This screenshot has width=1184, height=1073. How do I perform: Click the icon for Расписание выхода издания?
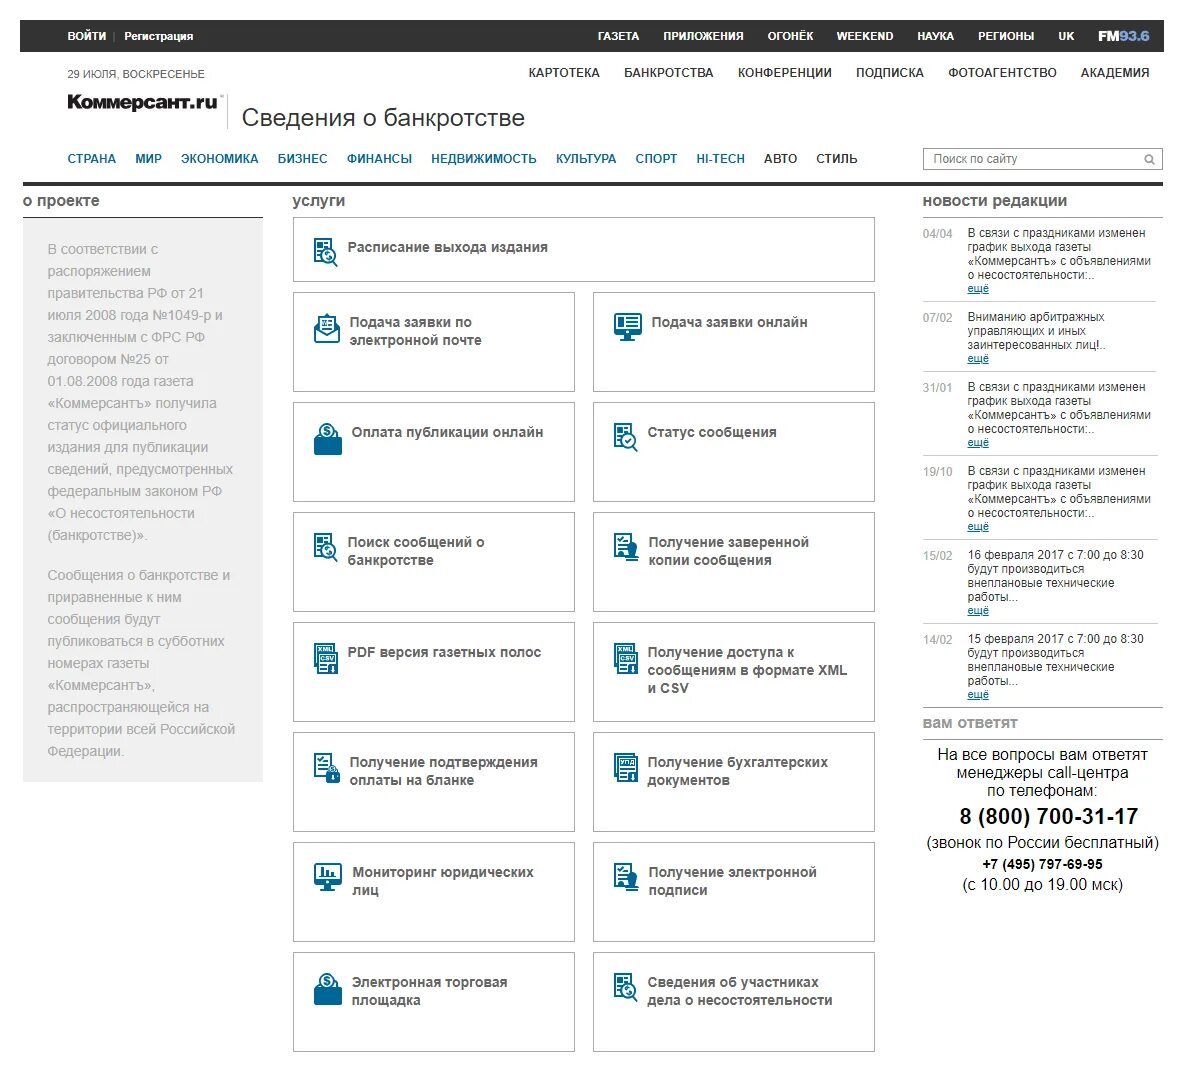pos(325,251)
